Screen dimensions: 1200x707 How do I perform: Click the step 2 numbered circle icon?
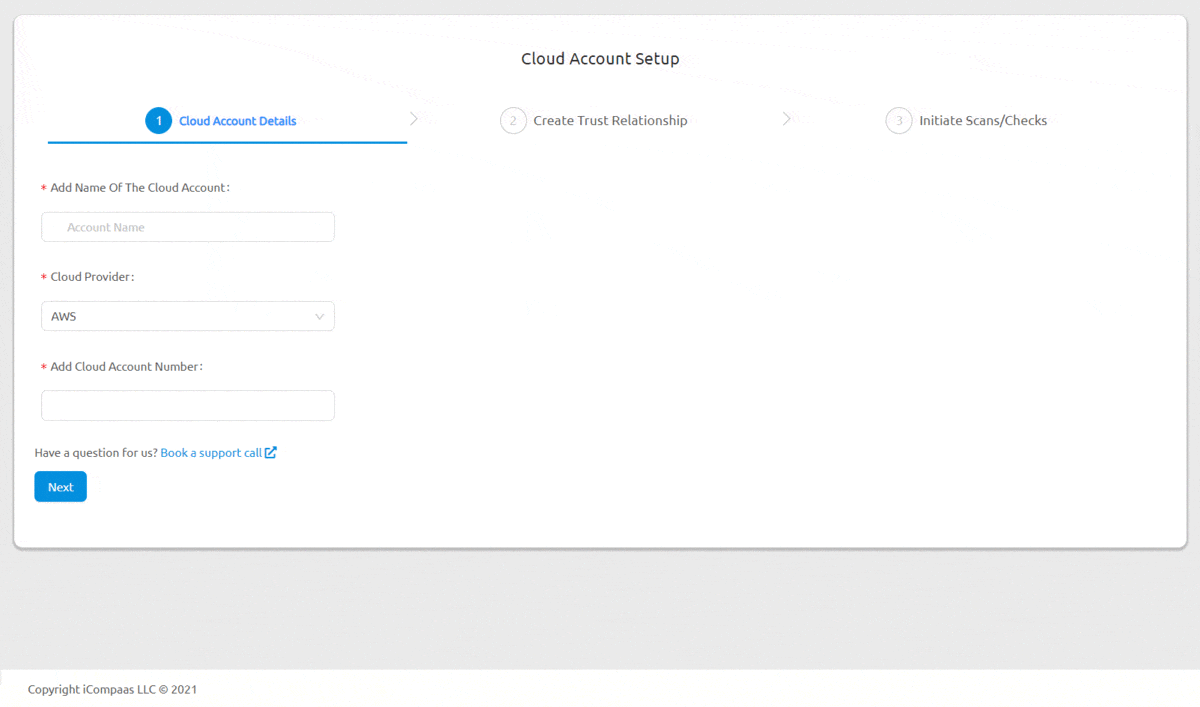(513, 120)
